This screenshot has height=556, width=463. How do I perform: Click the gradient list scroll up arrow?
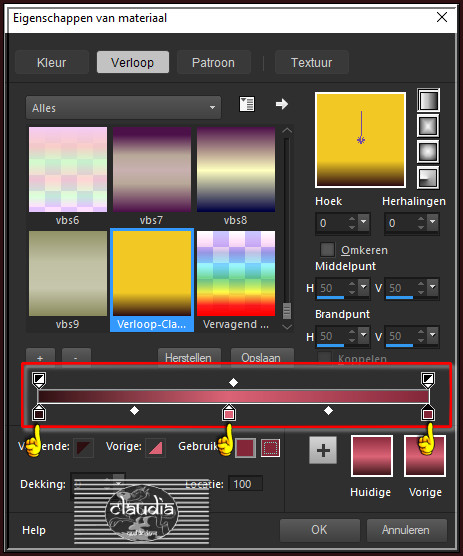(x=287, y=131)
